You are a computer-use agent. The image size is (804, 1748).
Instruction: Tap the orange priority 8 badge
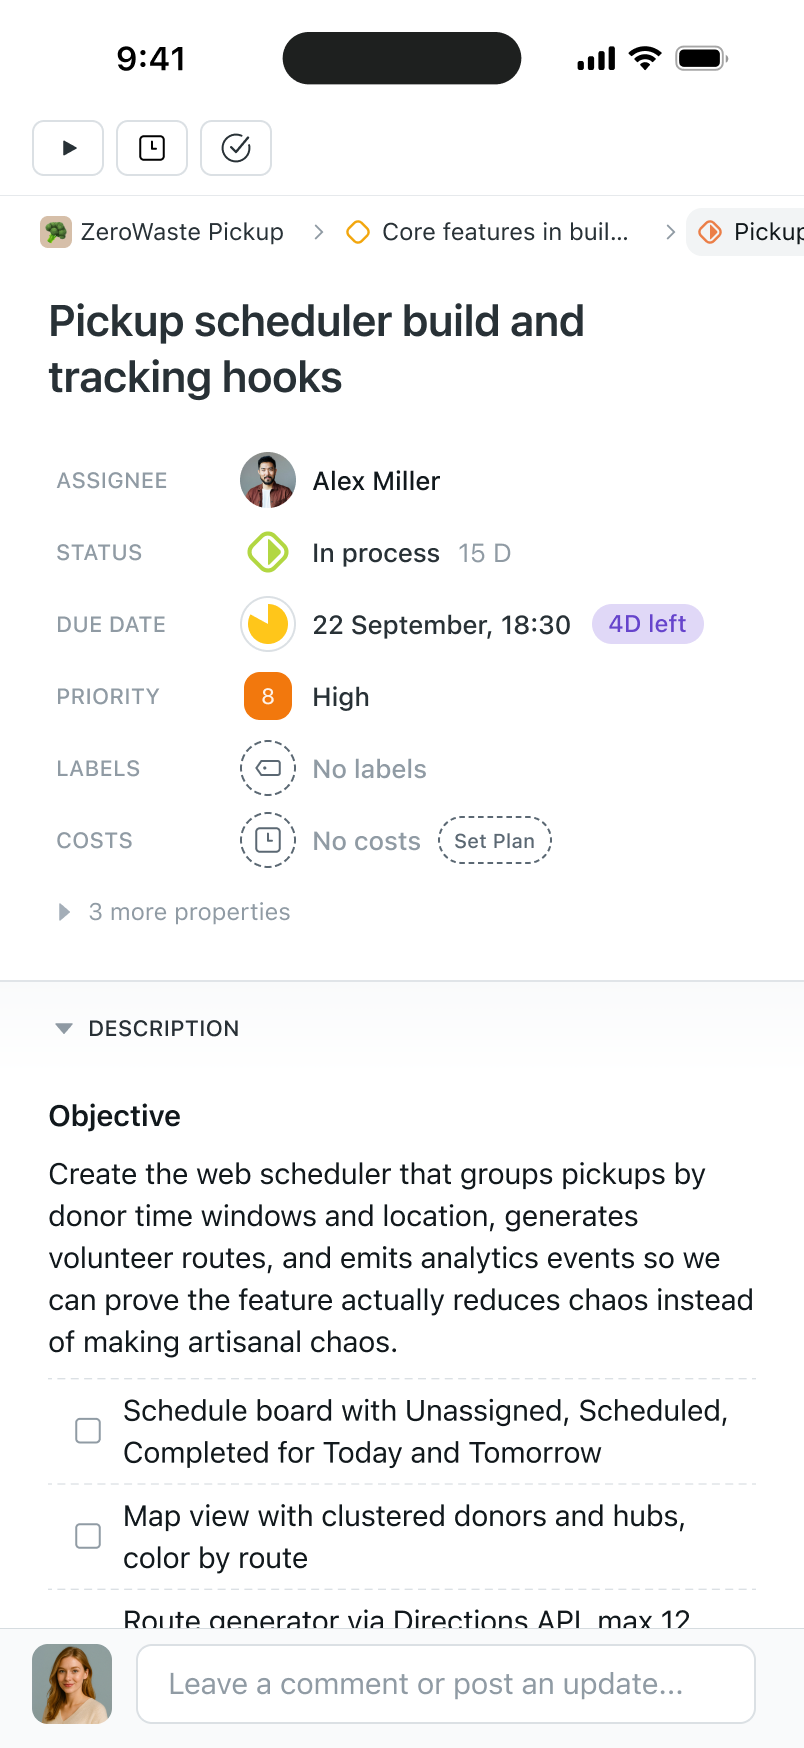268,697
